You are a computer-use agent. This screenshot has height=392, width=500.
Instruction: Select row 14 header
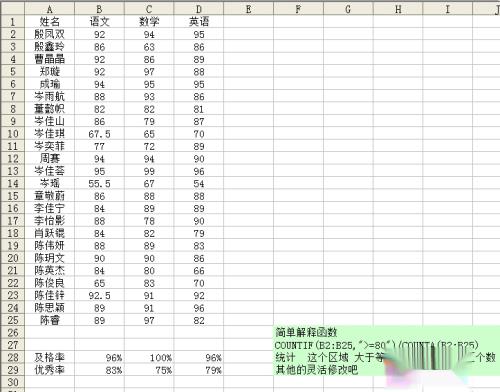click(13, 183)
